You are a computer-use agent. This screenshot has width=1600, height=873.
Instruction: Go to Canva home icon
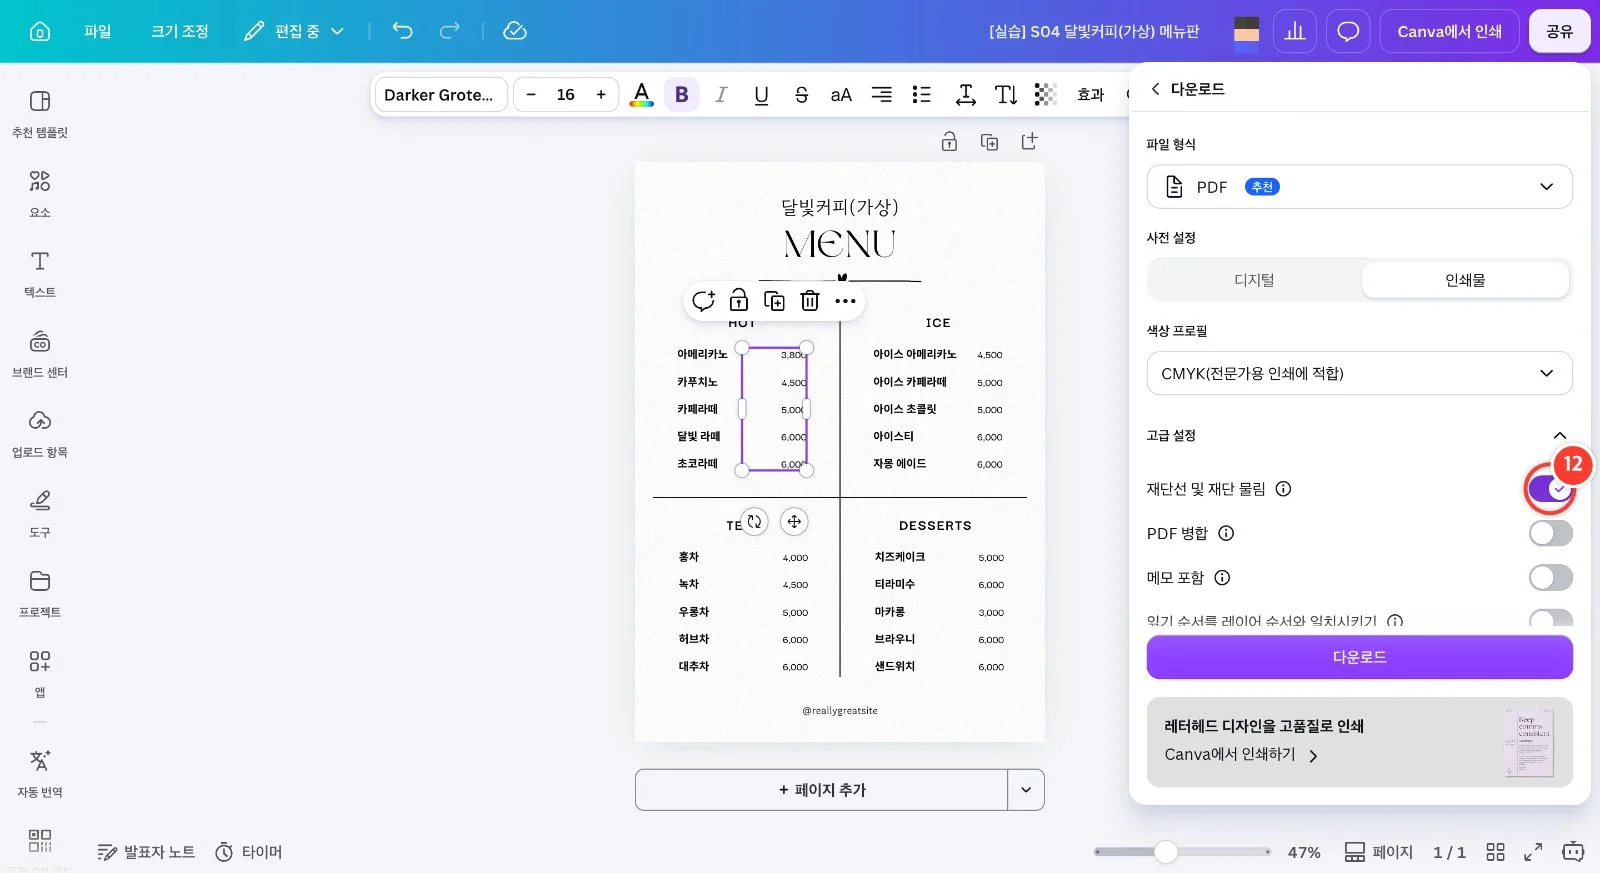[40, 31]
